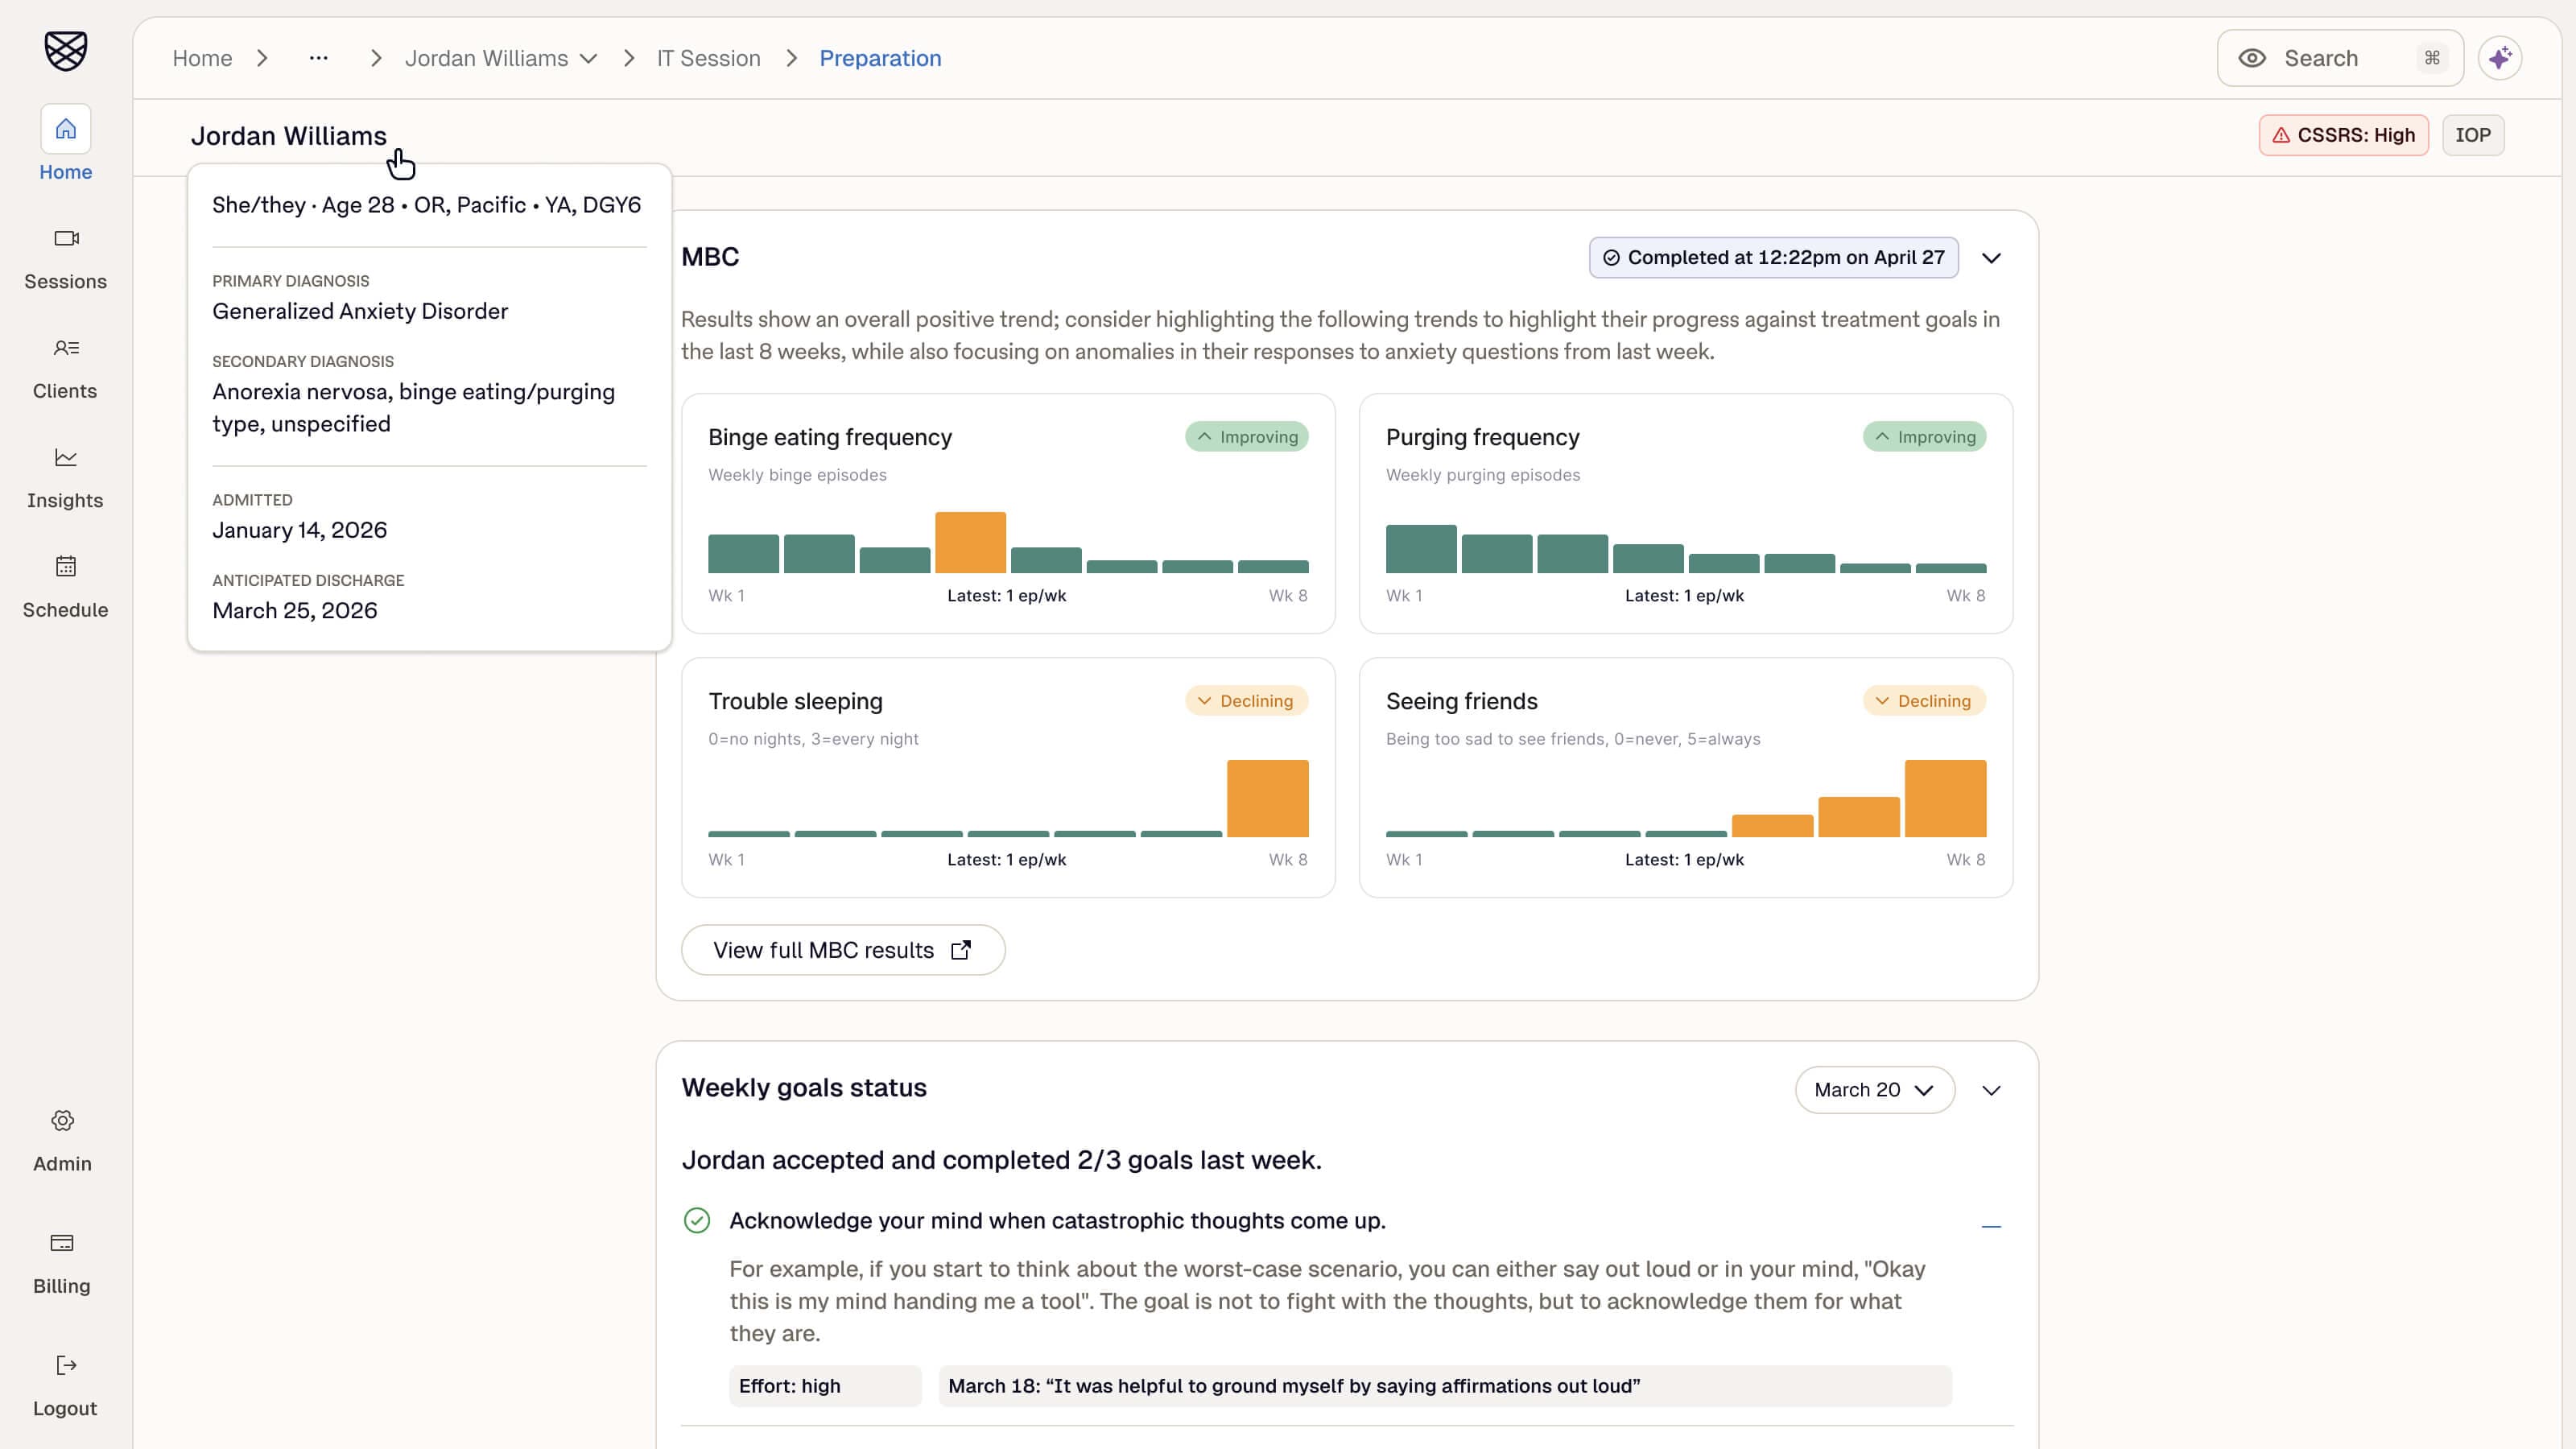The width and height of the screenshot is (2576, 1449).
Task: Click the Effort: high tag
Action: point(825,1386)
